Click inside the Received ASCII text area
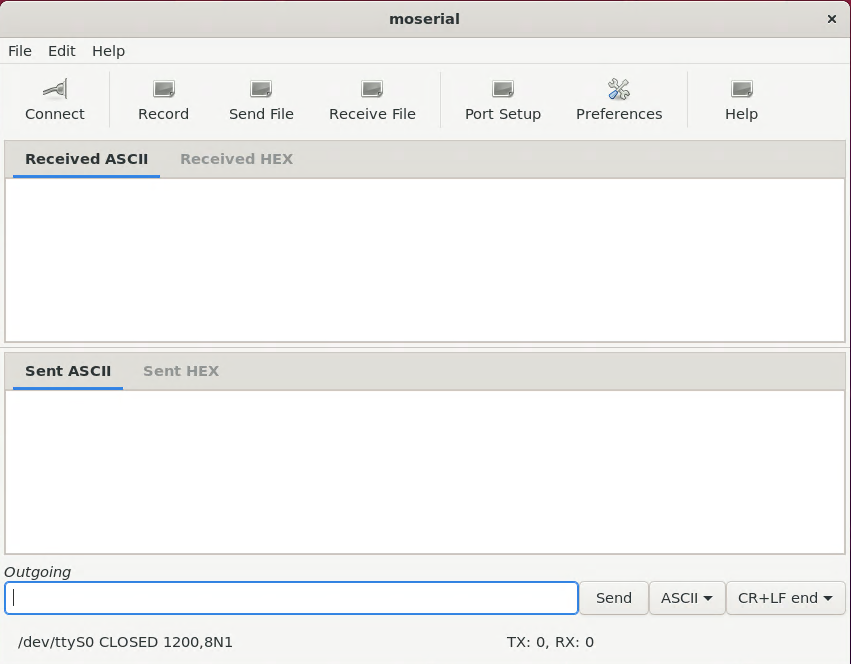Screen dimensions: 851x664 [425, 260]
